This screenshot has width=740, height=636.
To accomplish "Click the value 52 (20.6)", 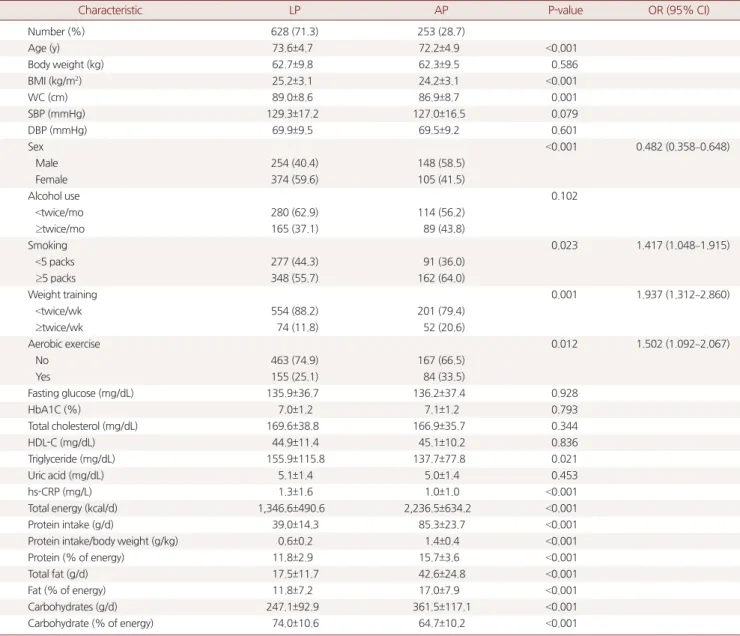I will pos(444,327).
